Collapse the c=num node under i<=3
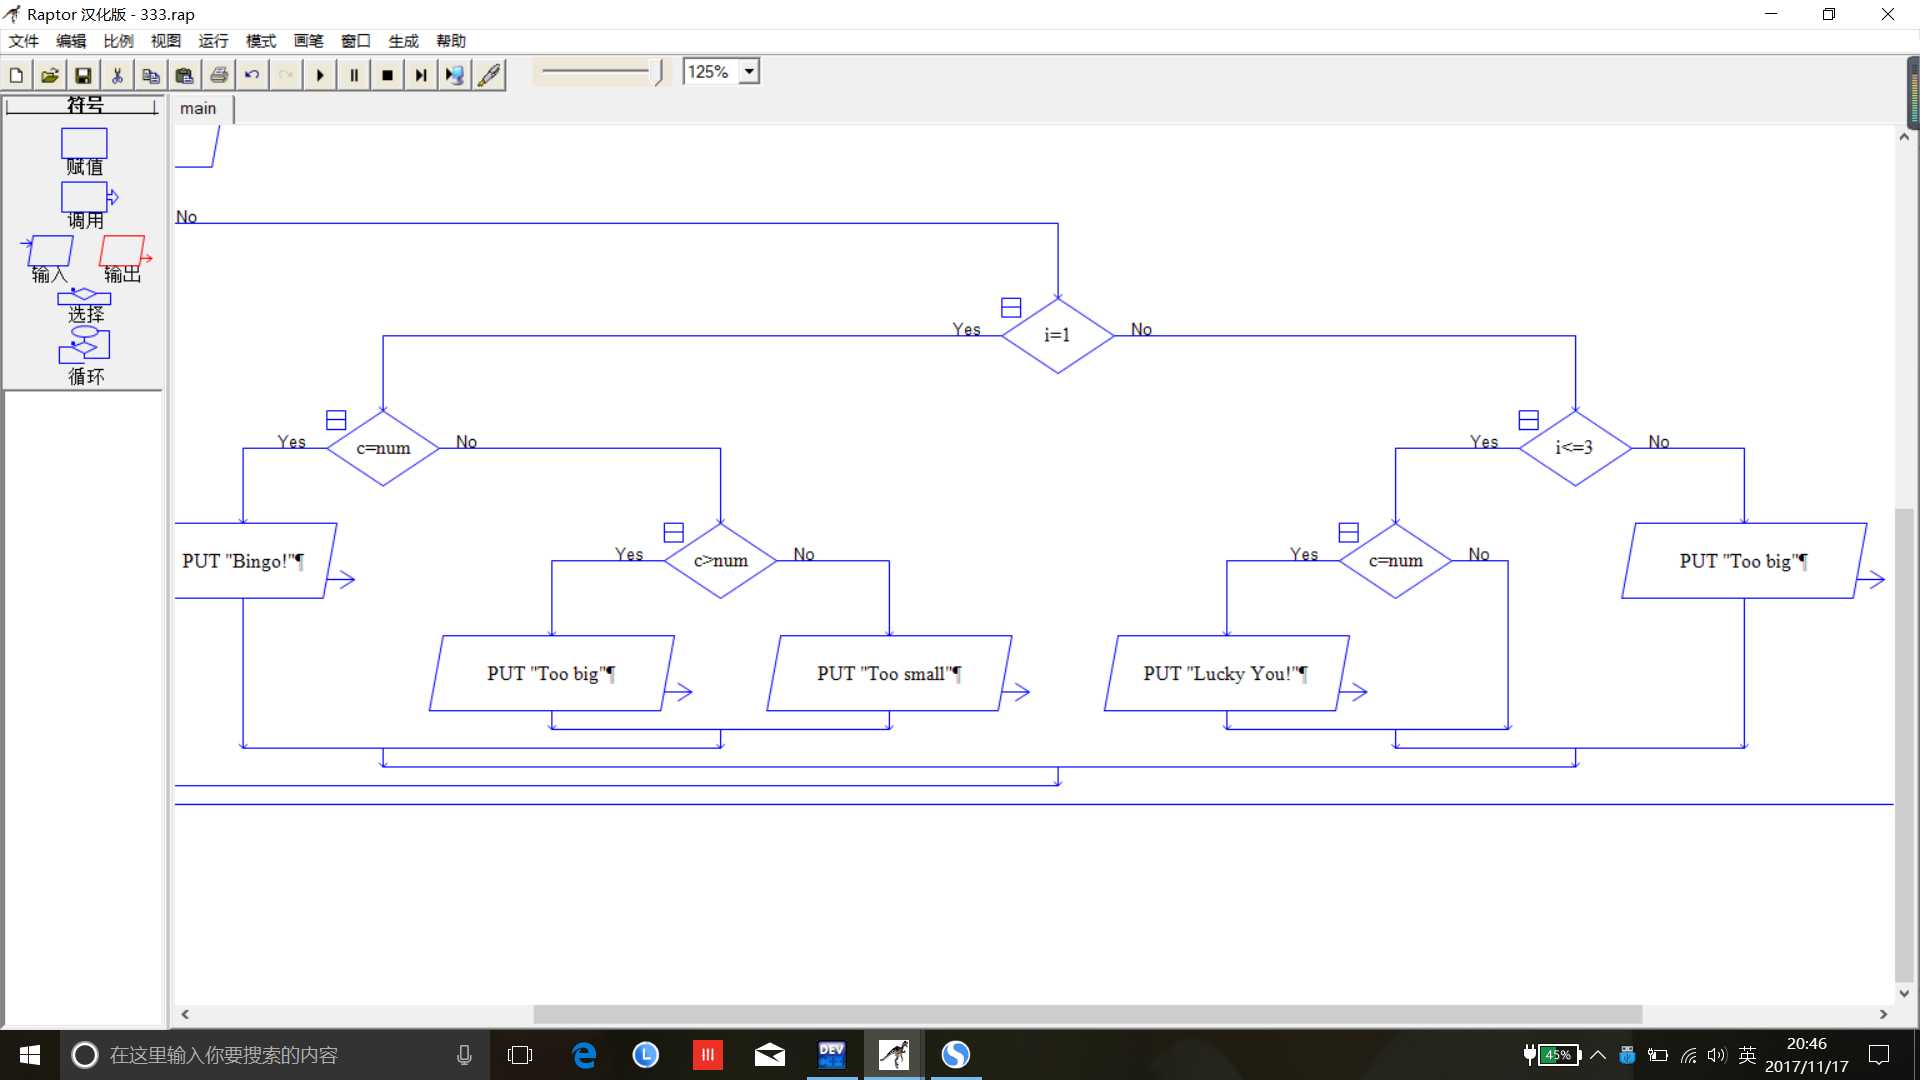Viewport: 1920px width, 1080px height. click(1349, 532)
